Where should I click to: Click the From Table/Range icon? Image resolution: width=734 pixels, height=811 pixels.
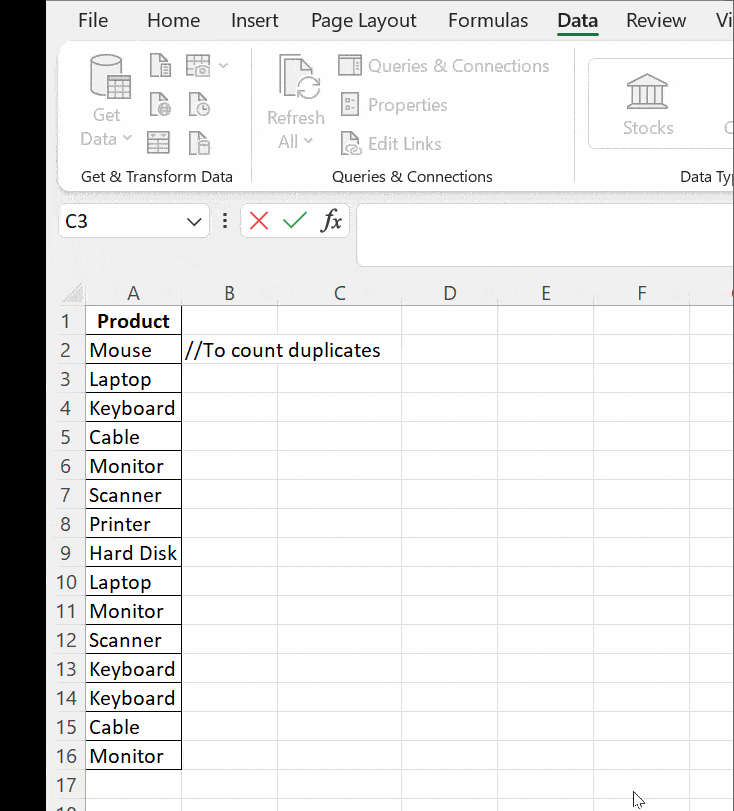point(159,142)
